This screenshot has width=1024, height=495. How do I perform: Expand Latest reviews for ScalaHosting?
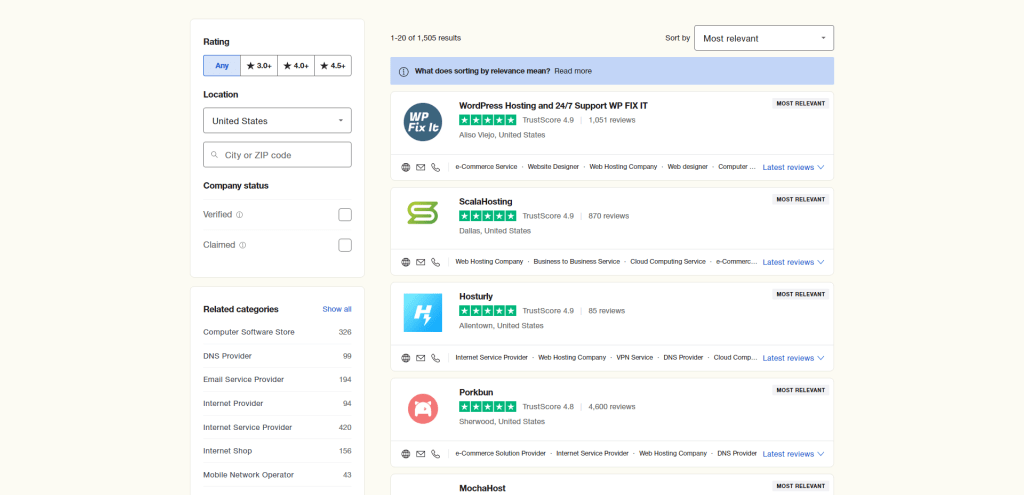pos(793,262)
